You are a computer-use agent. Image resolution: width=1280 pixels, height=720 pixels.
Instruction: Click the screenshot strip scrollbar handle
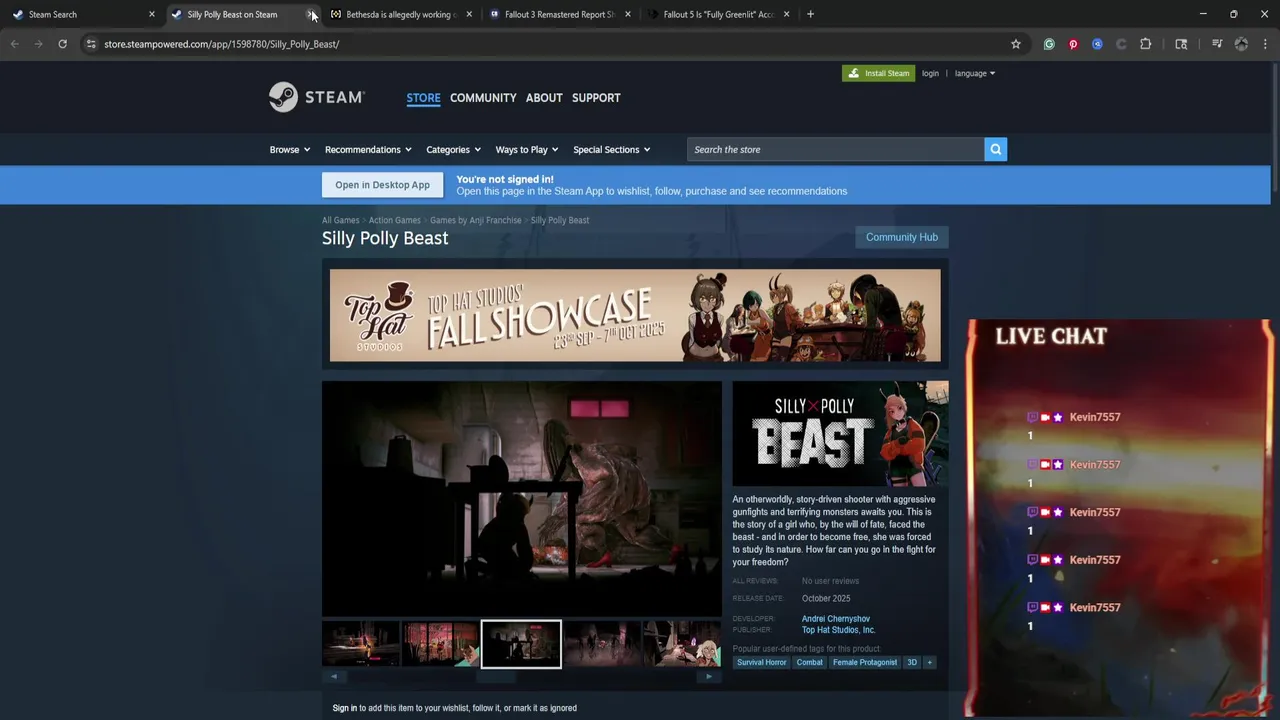tap(496, 677)
